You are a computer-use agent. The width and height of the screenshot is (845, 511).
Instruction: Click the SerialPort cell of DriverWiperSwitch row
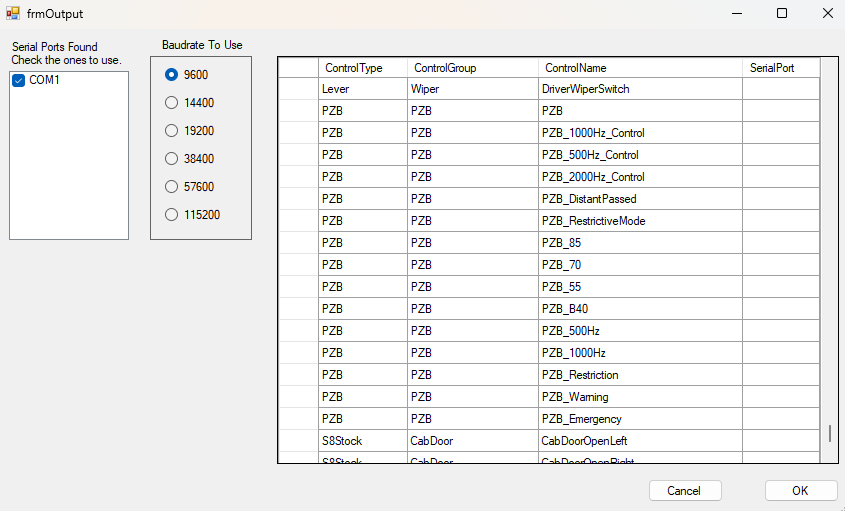click(x=781, y=89)
